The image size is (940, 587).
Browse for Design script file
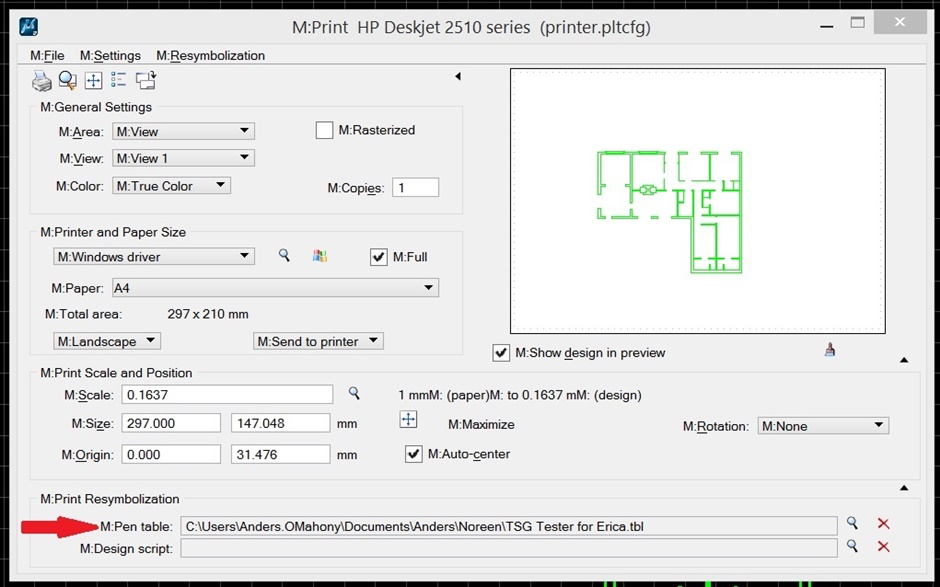coord(852,546)
